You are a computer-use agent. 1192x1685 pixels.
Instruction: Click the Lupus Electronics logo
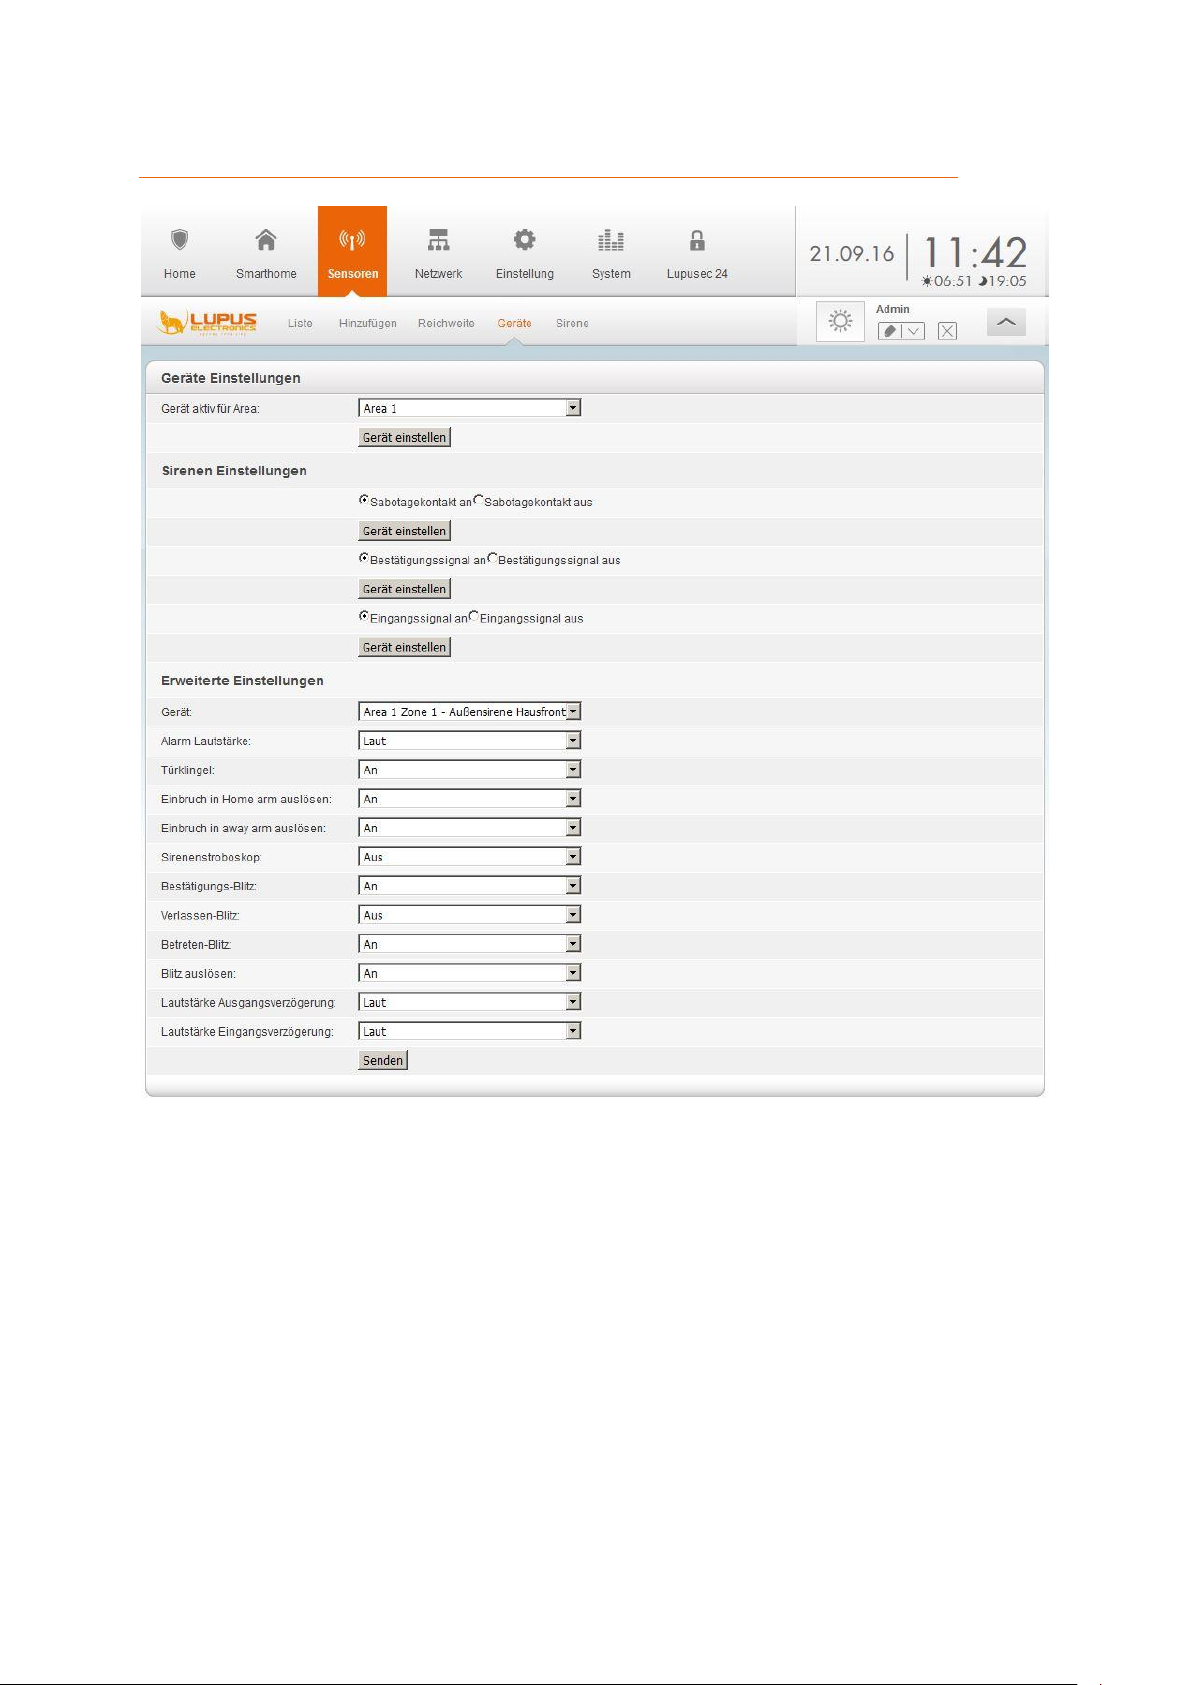click(208, 322)
